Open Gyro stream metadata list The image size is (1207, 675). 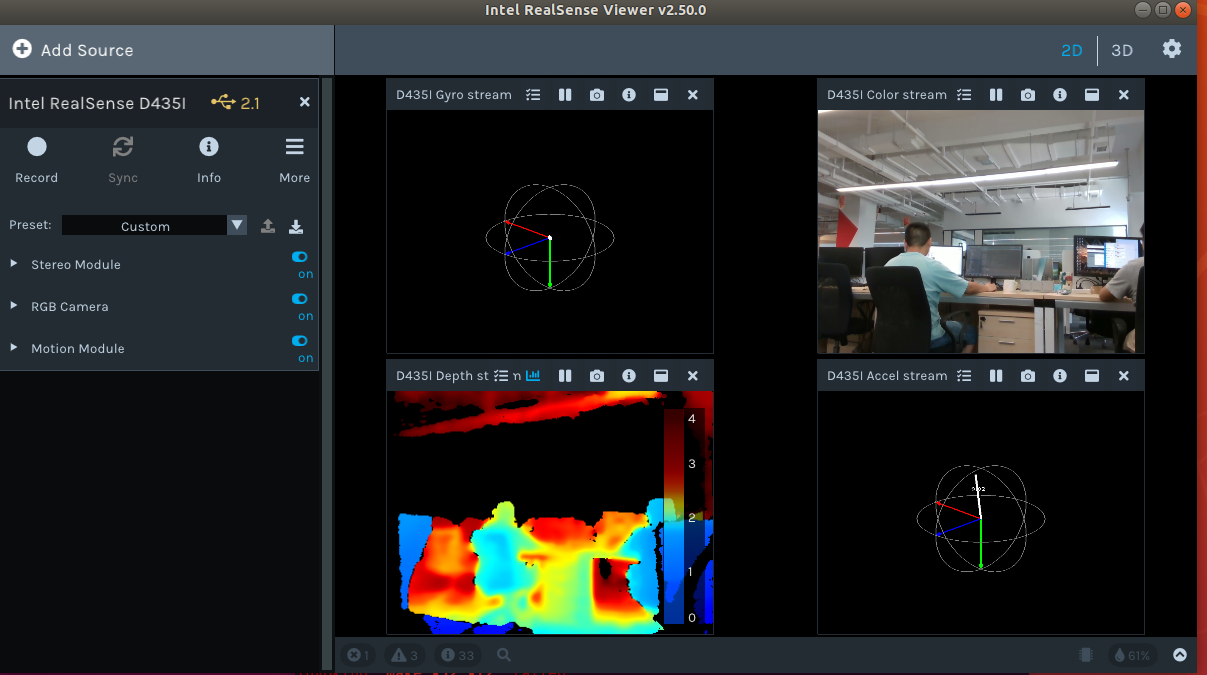533,95
